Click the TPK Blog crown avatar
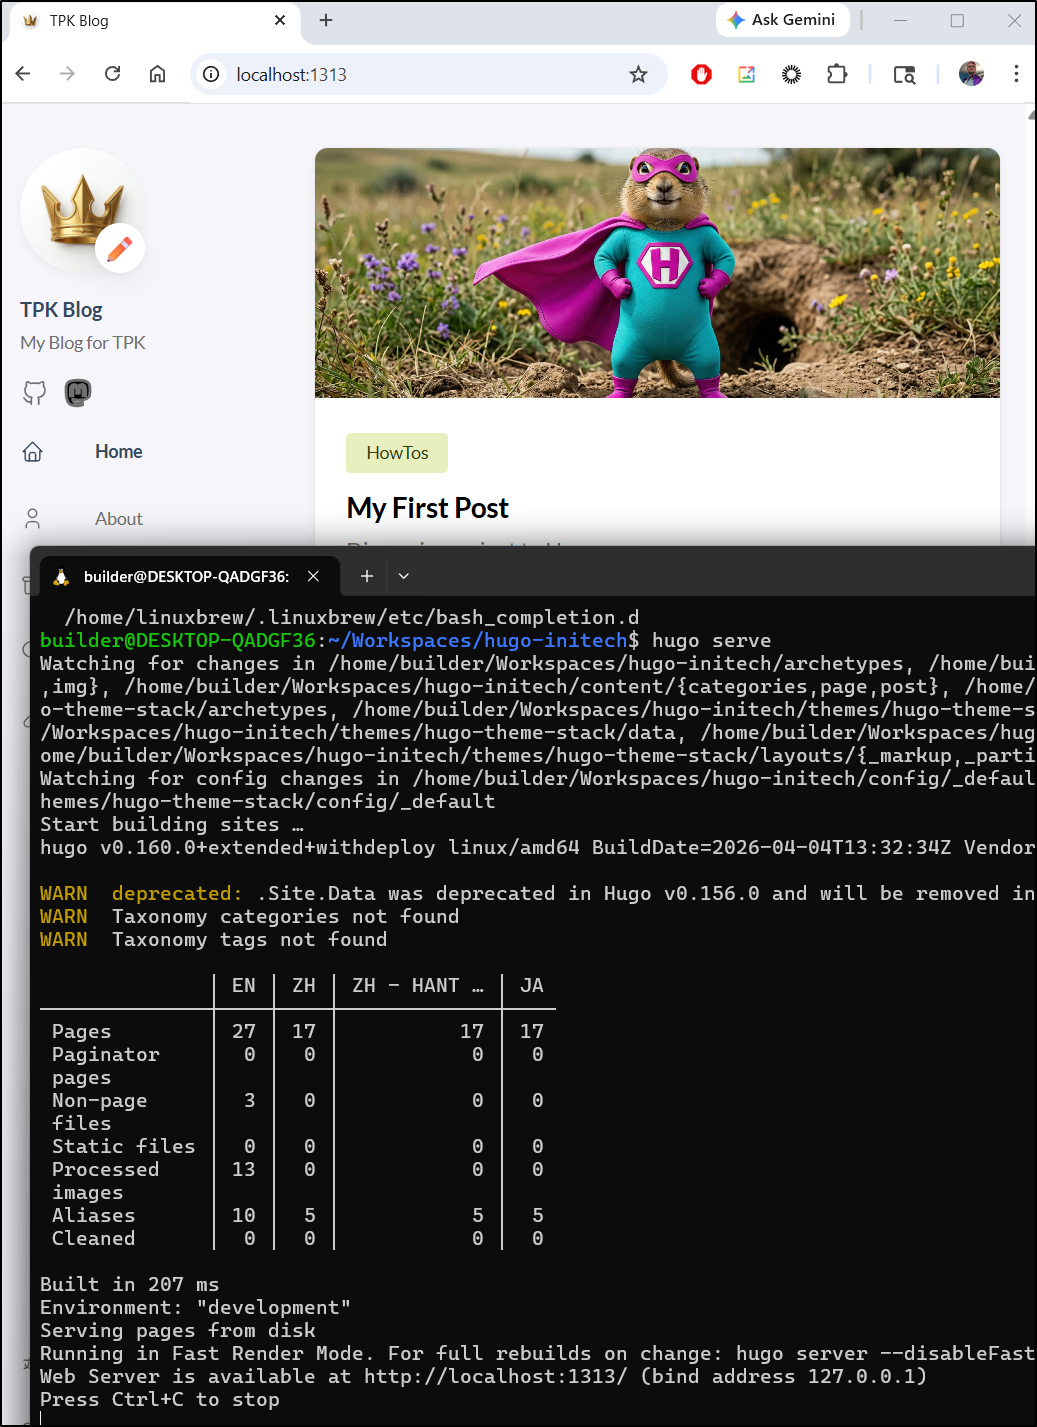Image resolution: width=1037 pixels, height=1427 pixels. coord(83,211)
